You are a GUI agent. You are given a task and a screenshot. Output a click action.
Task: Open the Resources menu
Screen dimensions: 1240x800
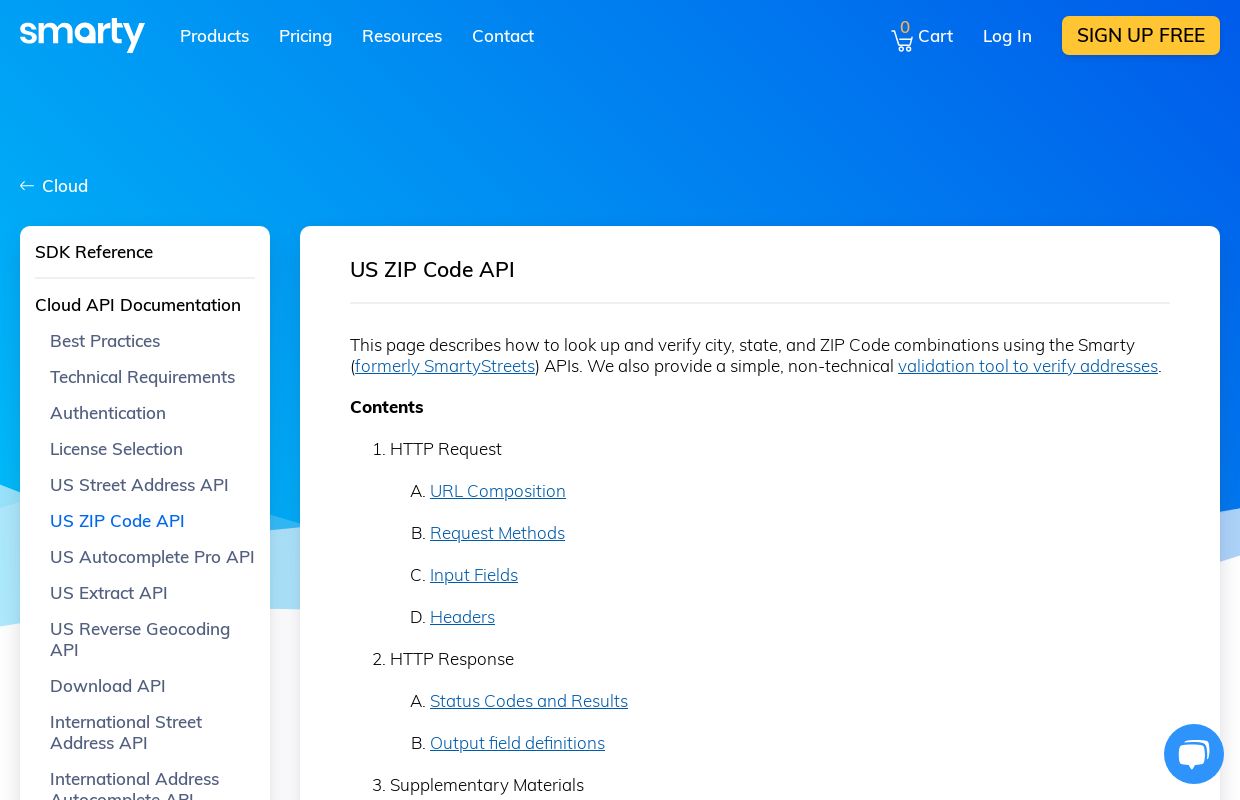click(x=402, y=36)
